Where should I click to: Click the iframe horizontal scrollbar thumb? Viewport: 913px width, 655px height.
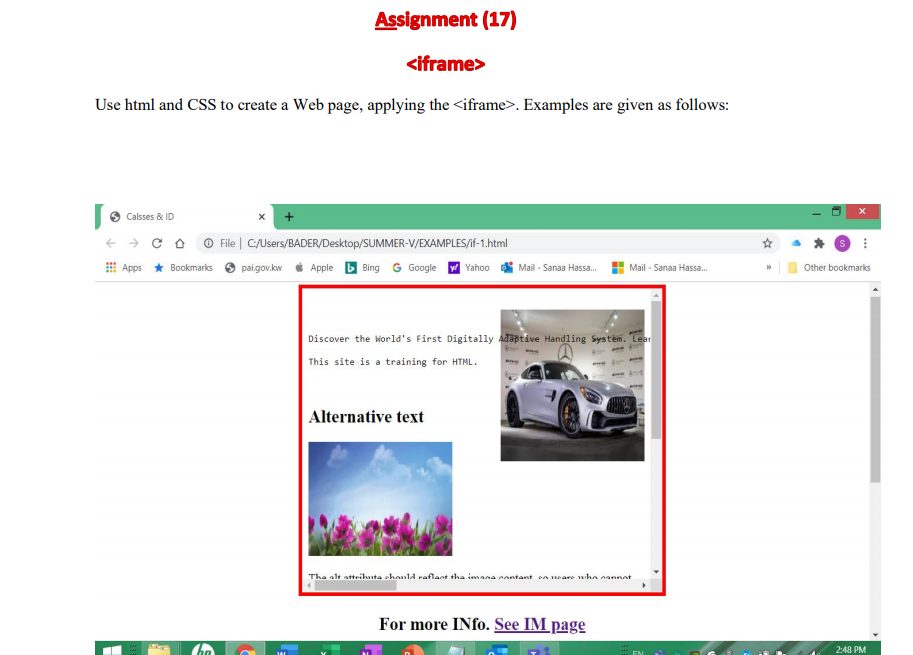(x=355, y=585)
